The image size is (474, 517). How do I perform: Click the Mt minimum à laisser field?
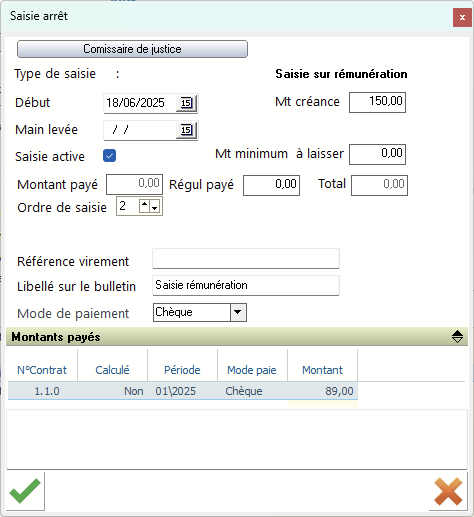click(x=377, y=154)
